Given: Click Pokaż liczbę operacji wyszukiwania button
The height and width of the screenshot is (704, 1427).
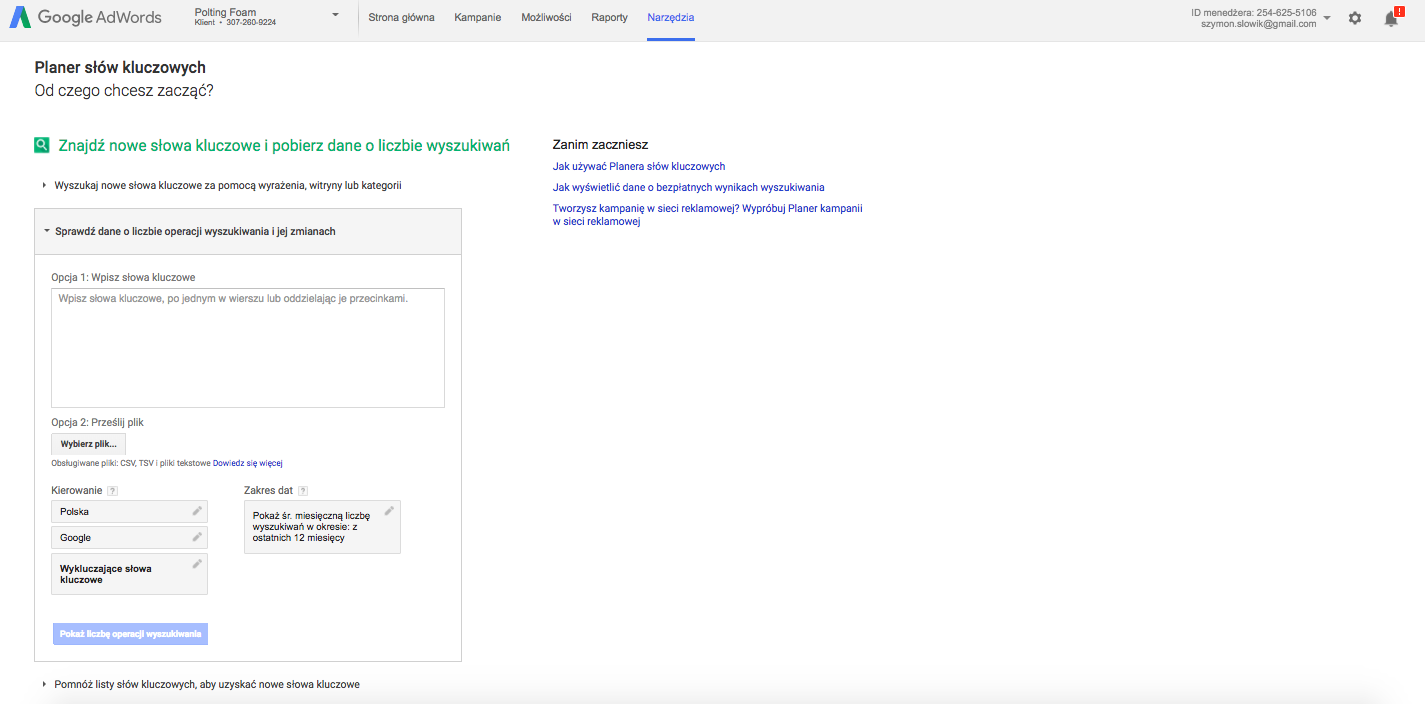Looking at the screenshot, I should click(130, 634).
